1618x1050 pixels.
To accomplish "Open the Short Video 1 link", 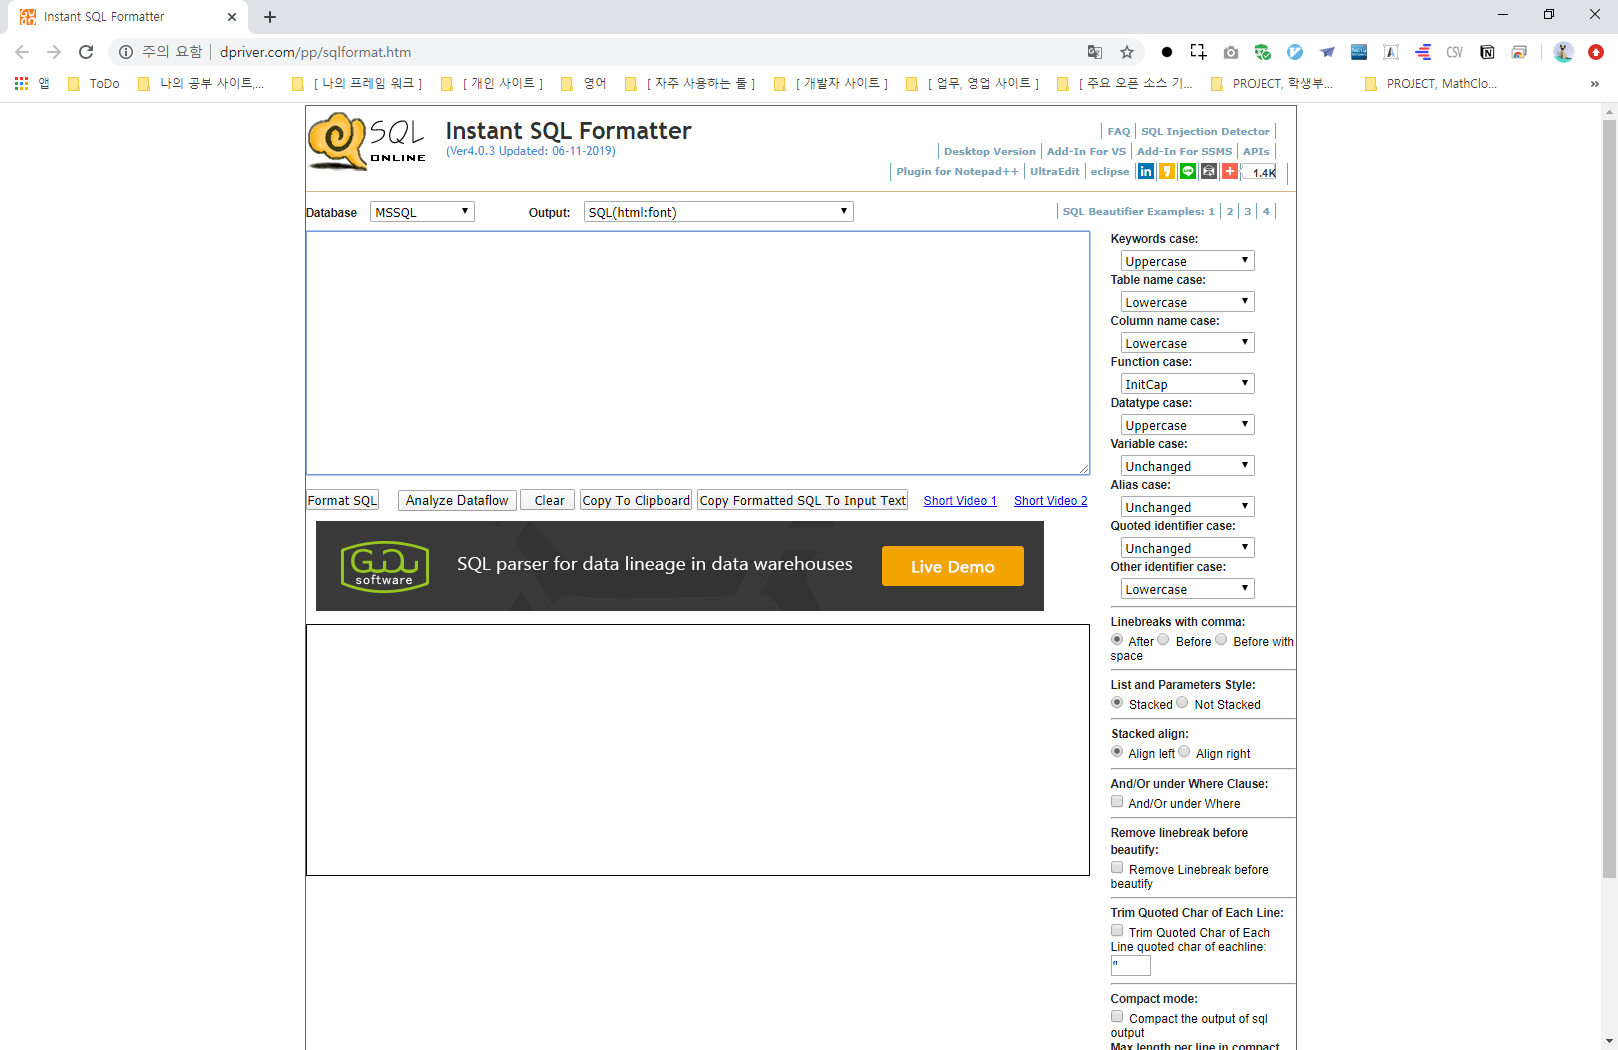I will pyautogui.click(x=960, y=501).
